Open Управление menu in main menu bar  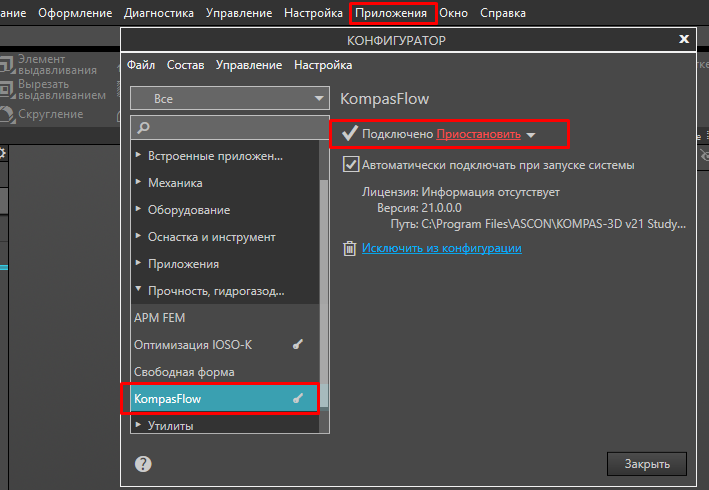(x=239, y=13)
